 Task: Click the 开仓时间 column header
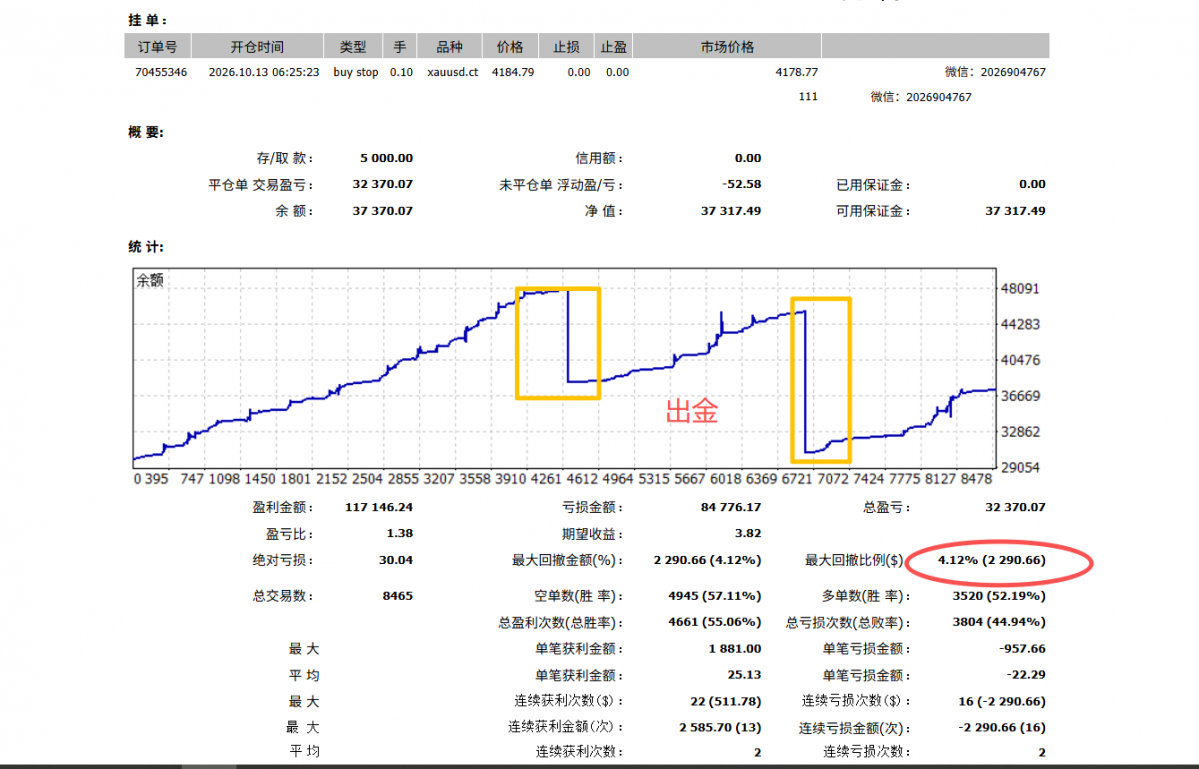click(x=257, y=47)
